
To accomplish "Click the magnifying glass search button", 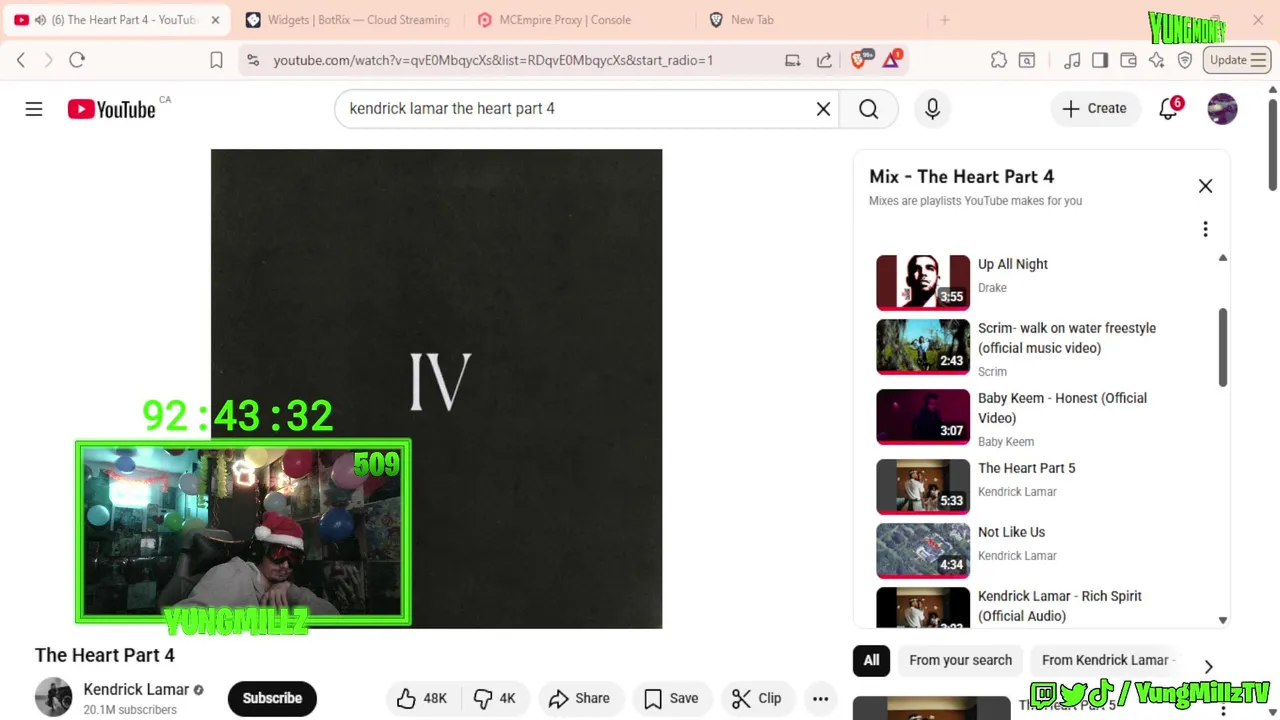I will [868, 109].
